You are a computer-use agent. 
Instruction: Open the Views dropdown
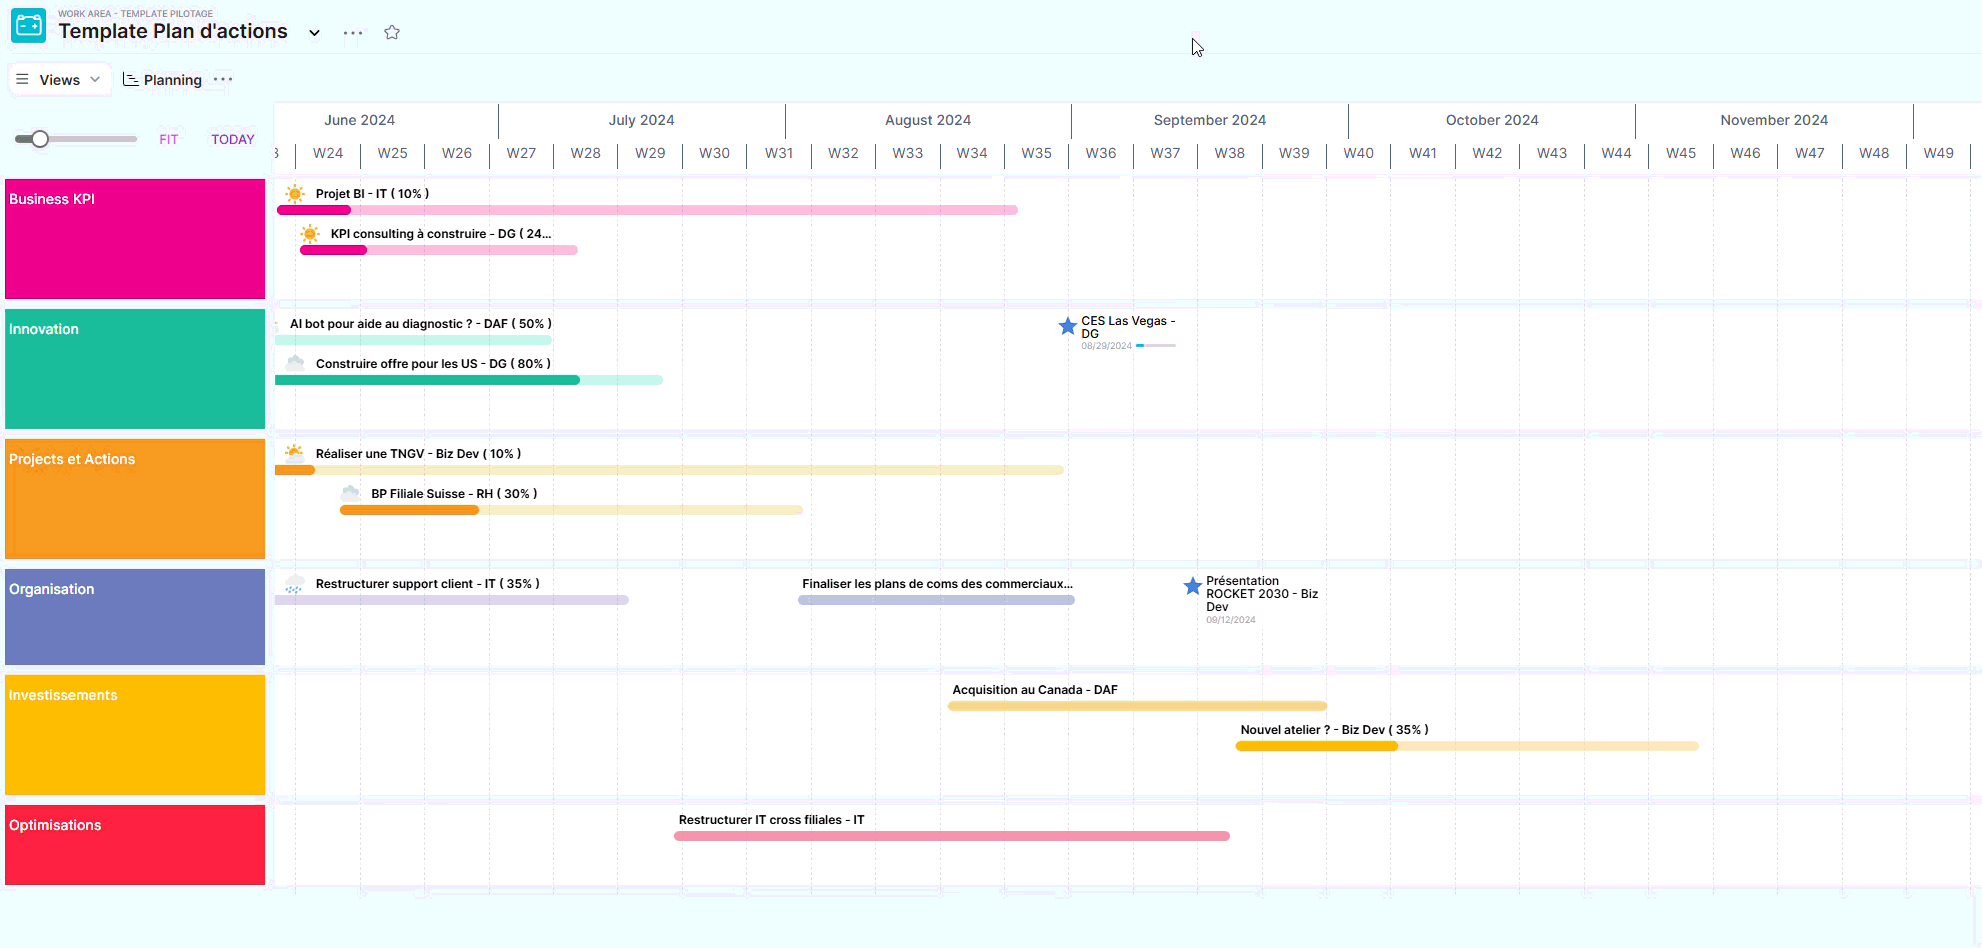pyautogui.click(x=60, y=80)
